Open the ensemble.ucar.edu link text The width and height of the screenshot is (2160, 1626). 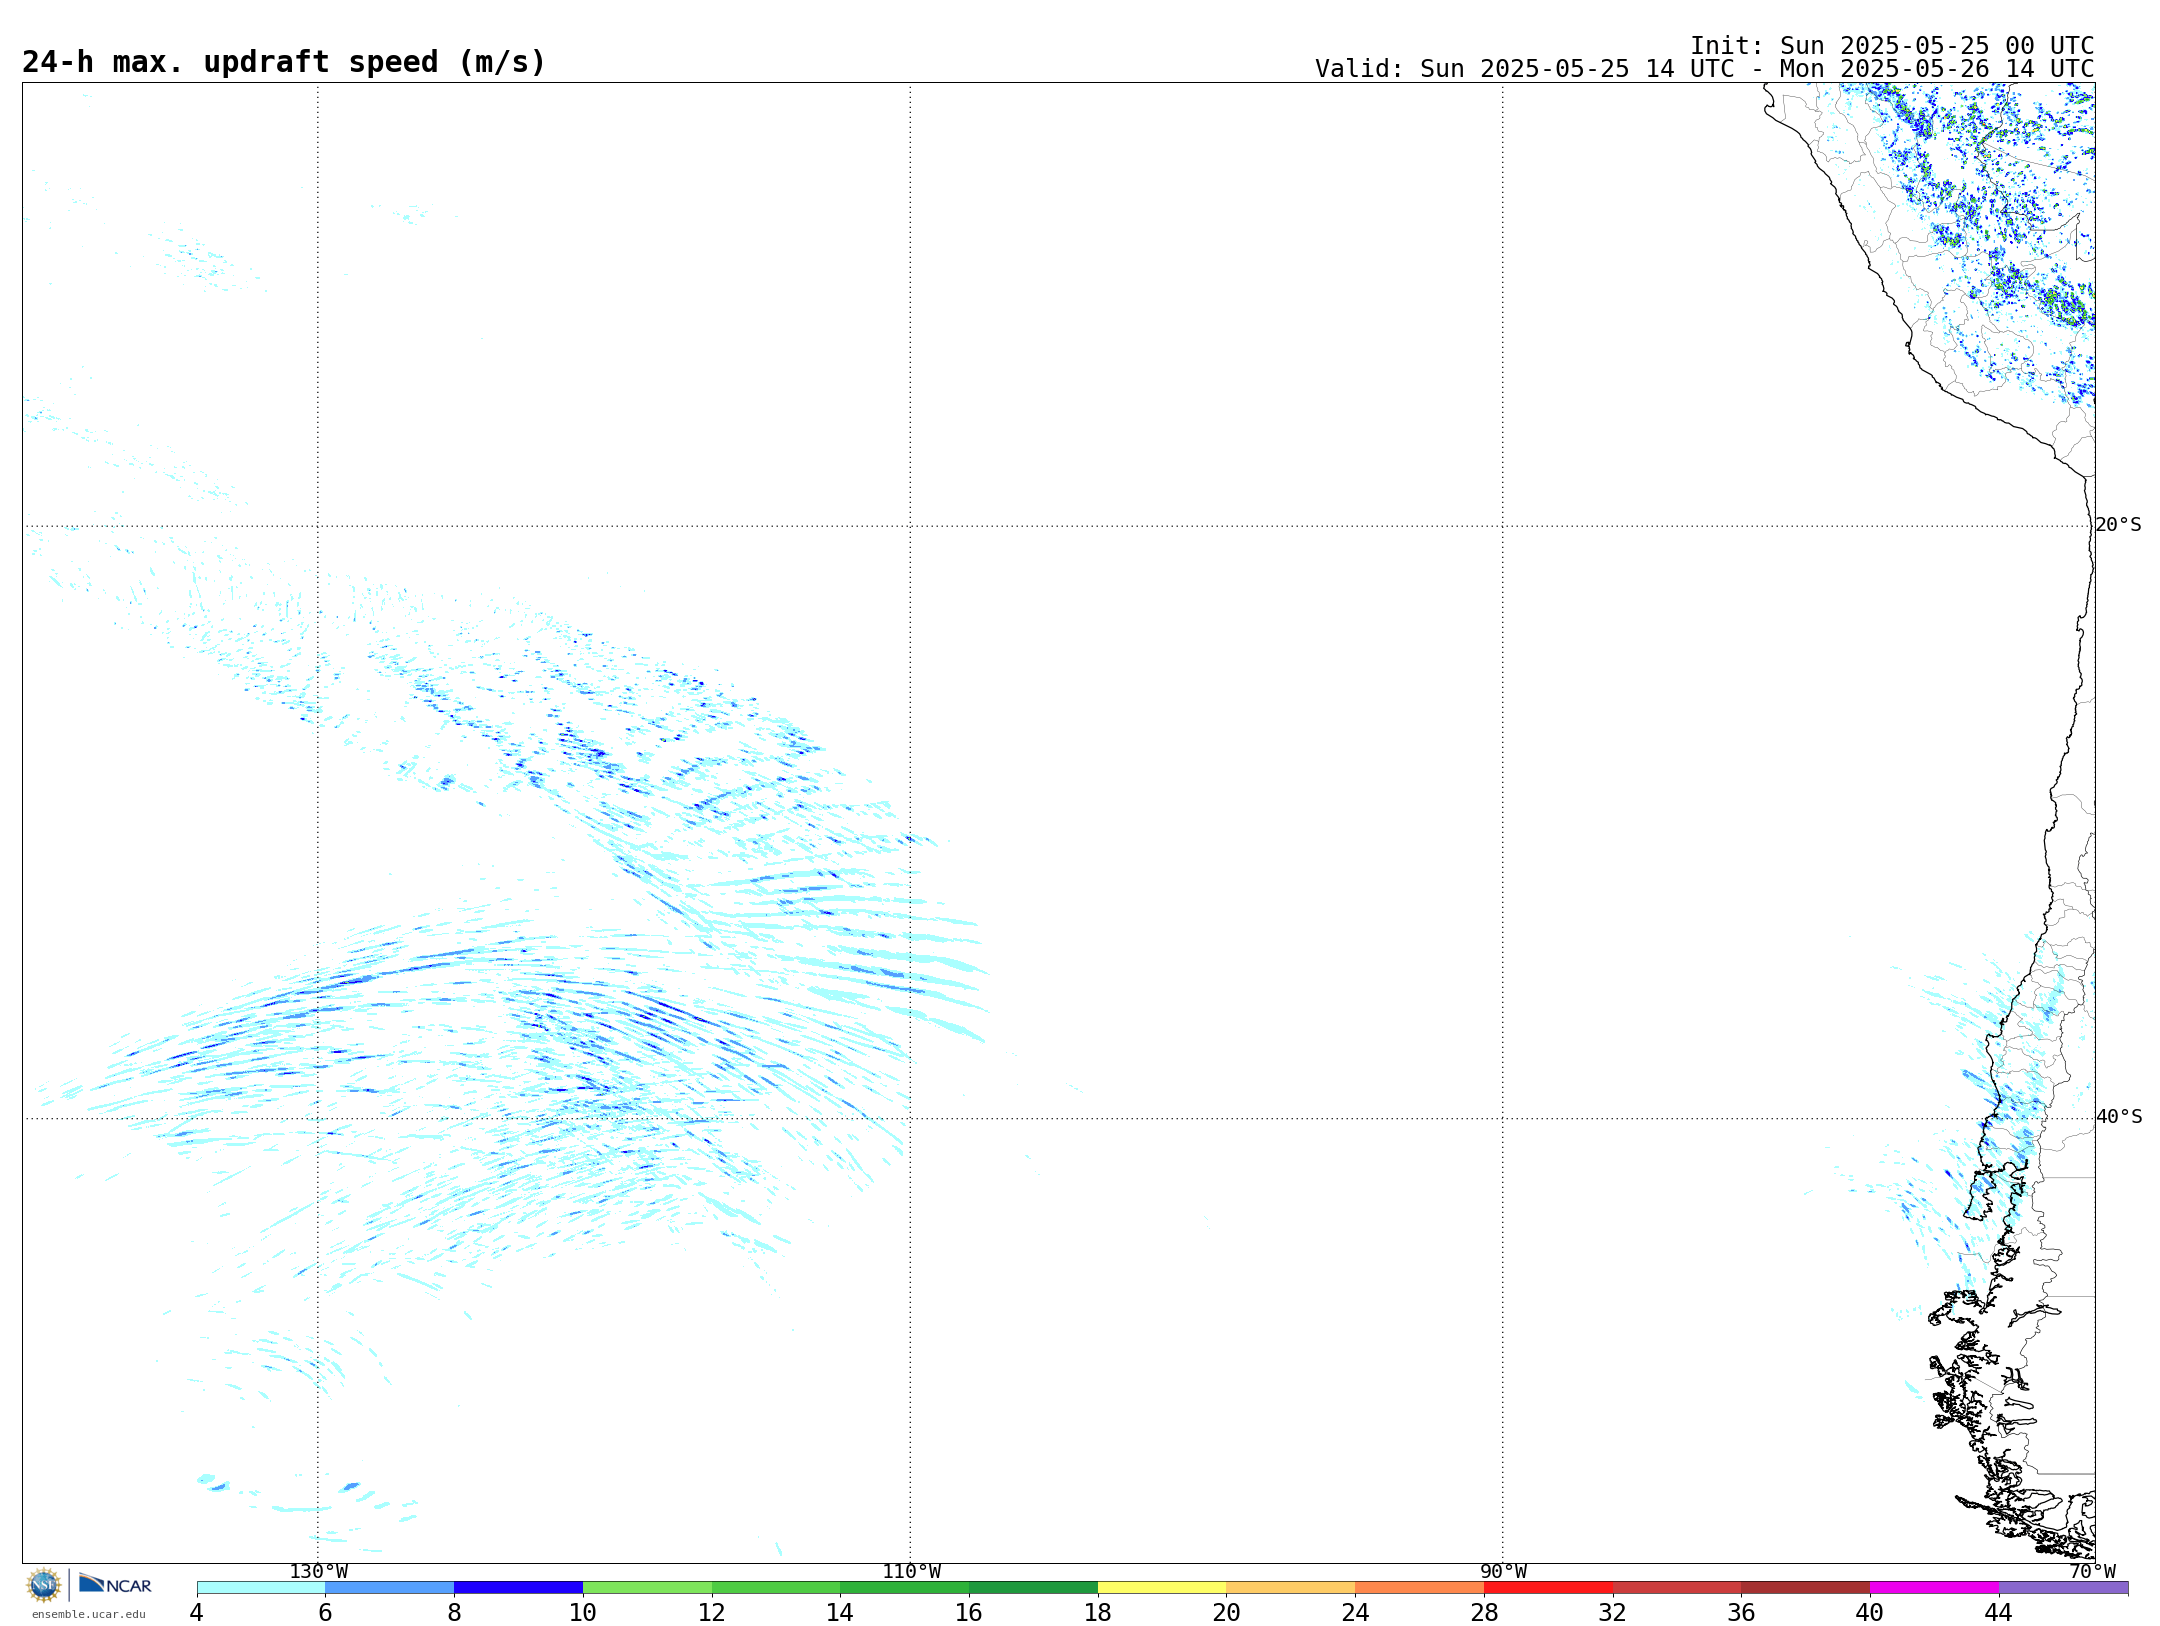coord(89,1614)
